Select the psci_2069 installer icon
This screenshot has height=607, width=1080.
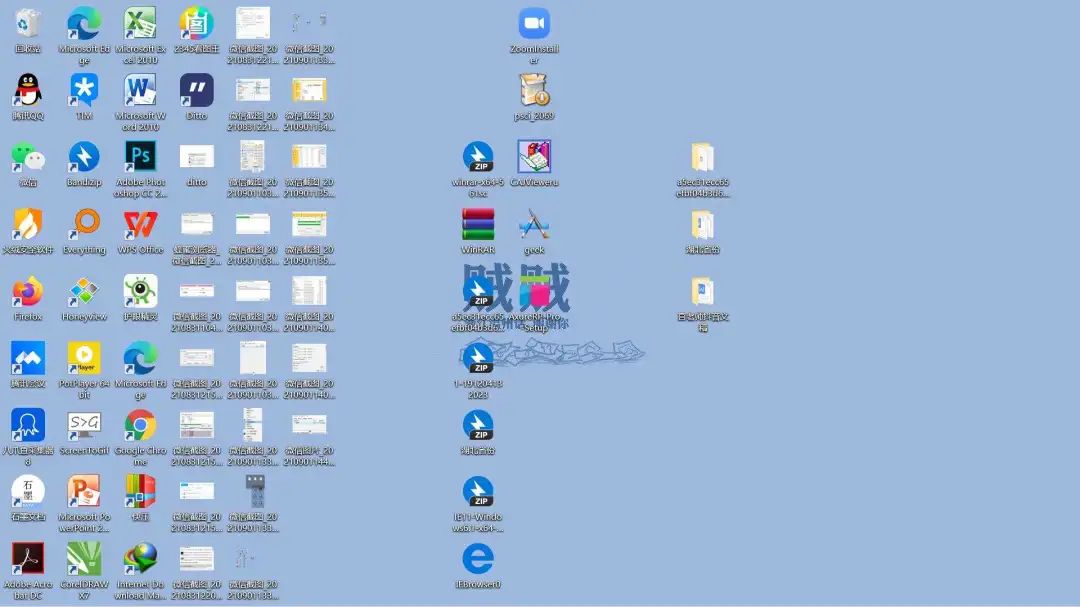point(534,91)
